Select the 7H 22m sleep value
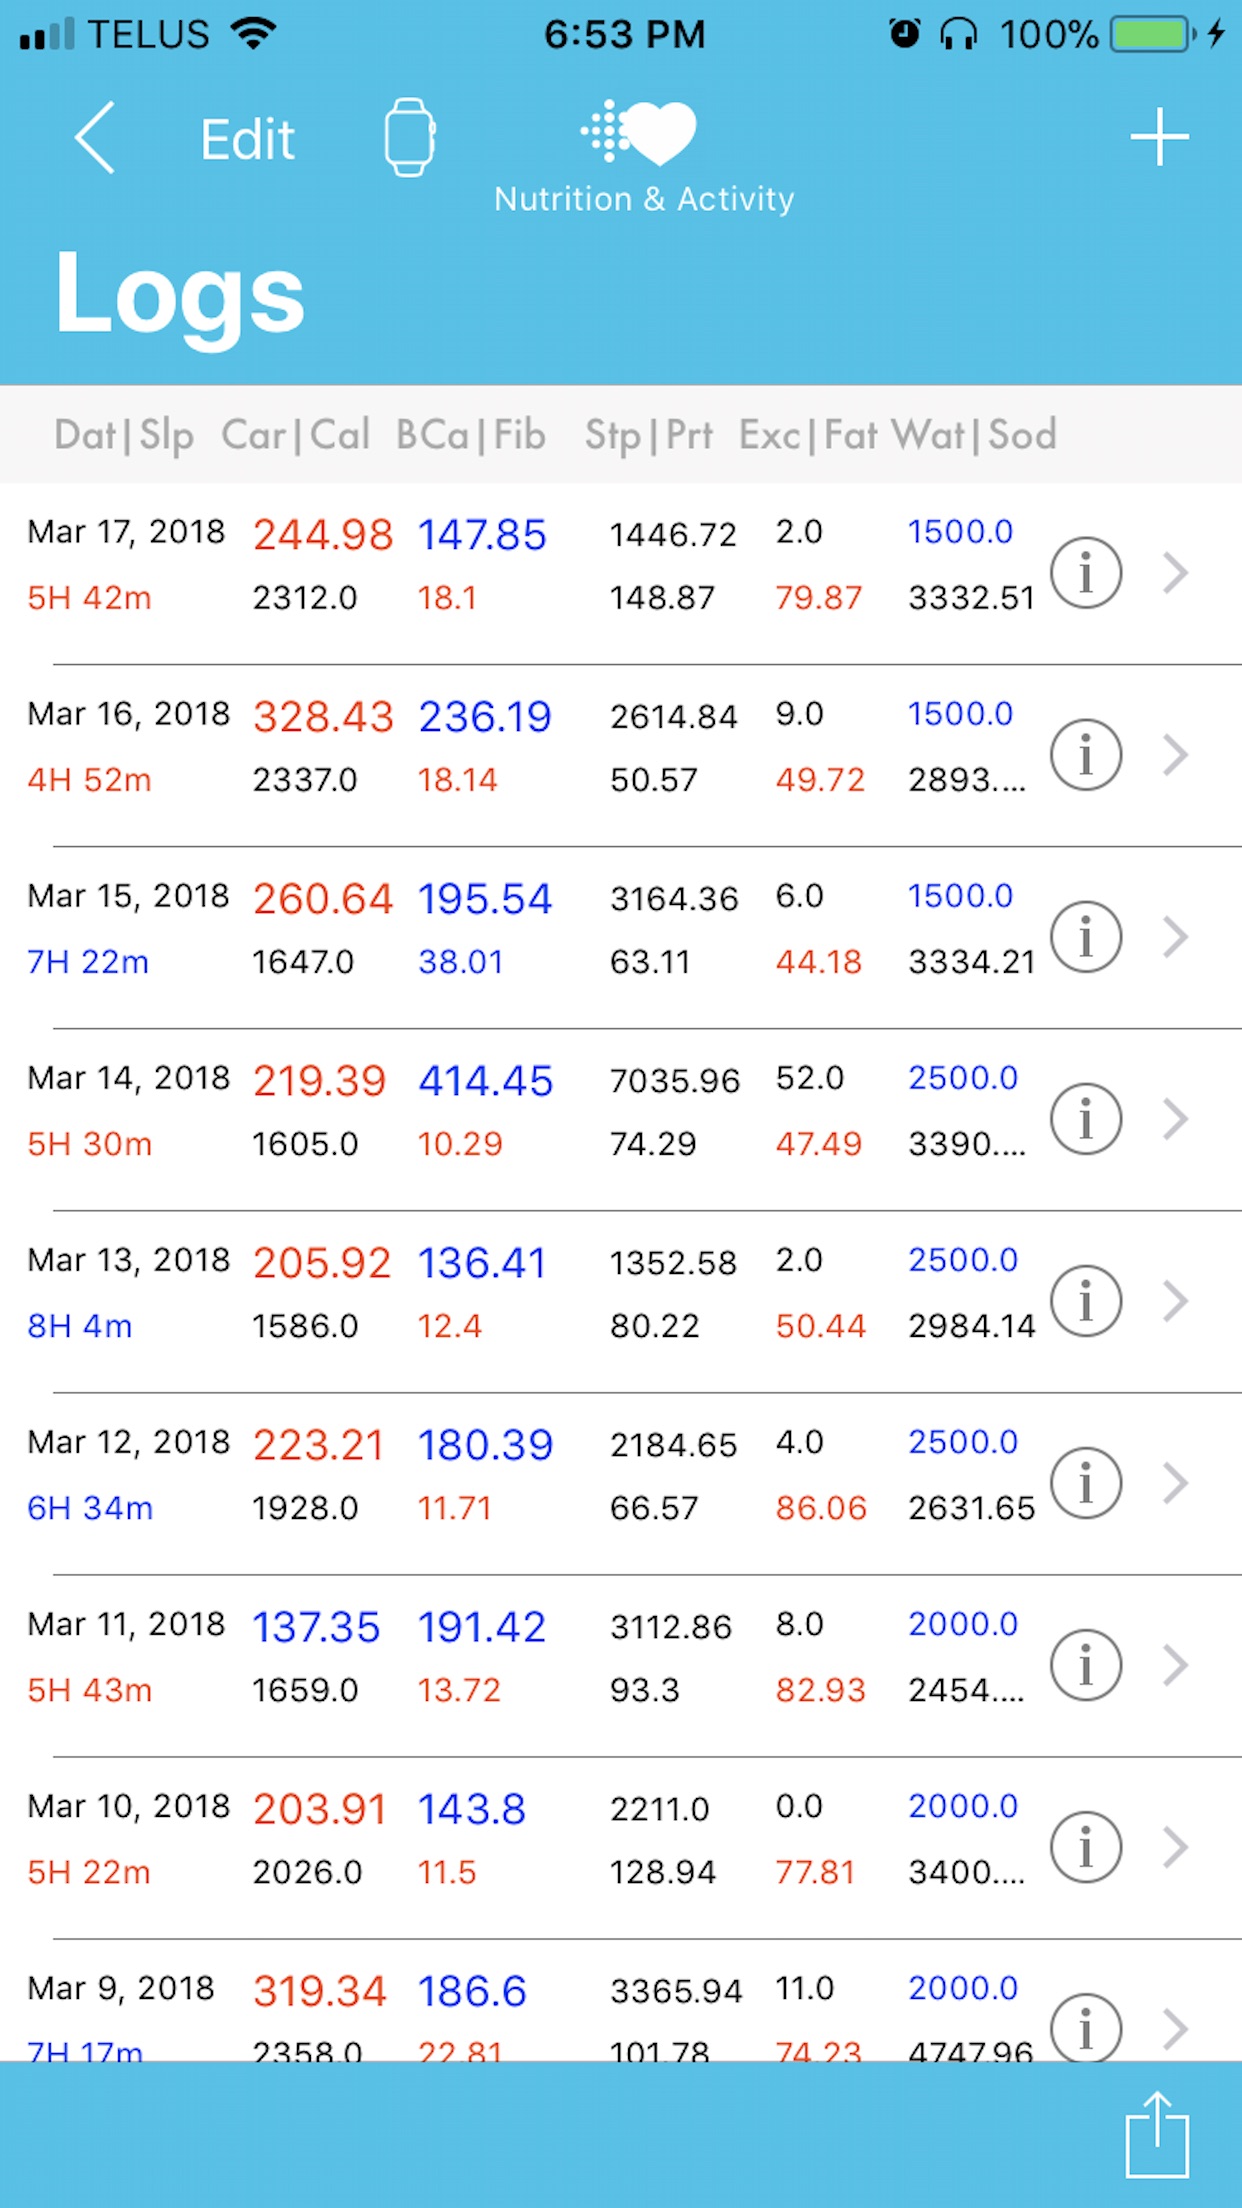Viewport: 1242px width, 2208px height. 88,962
